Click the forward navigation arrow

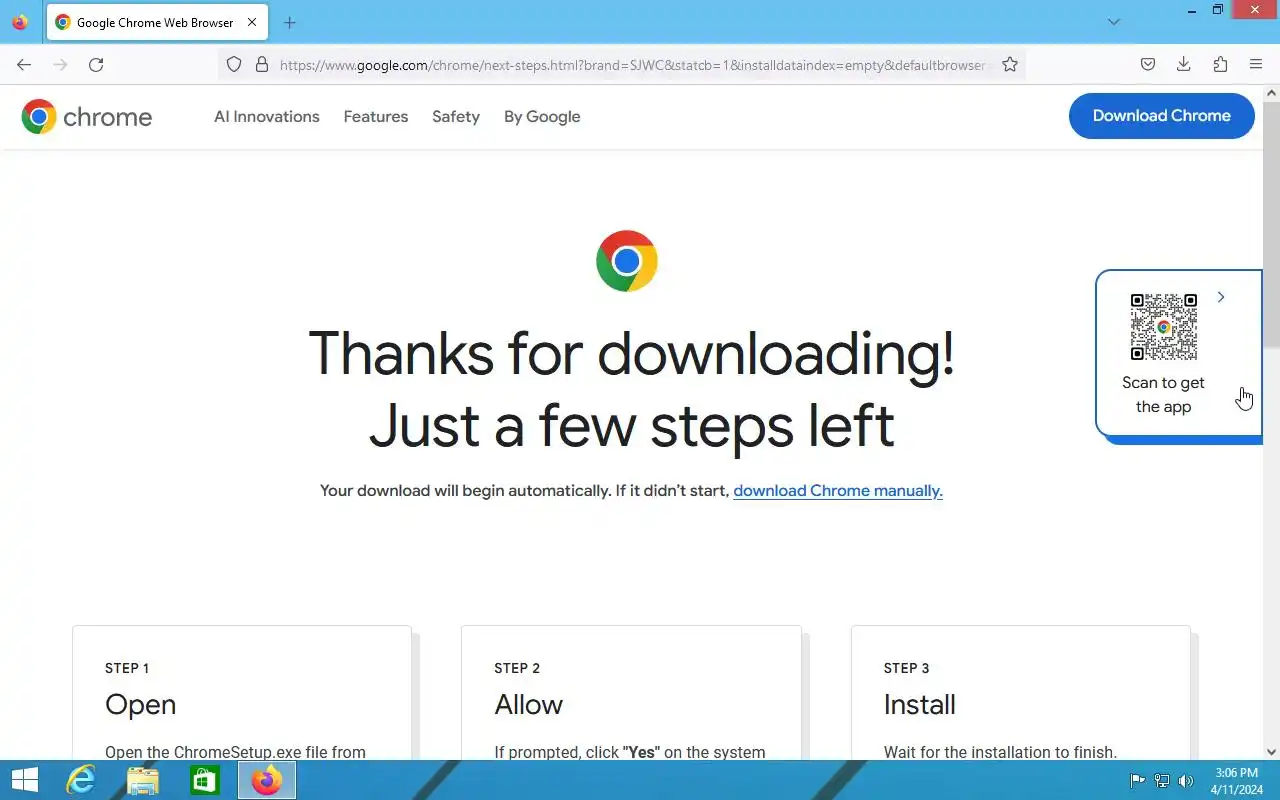click(60, 65)
